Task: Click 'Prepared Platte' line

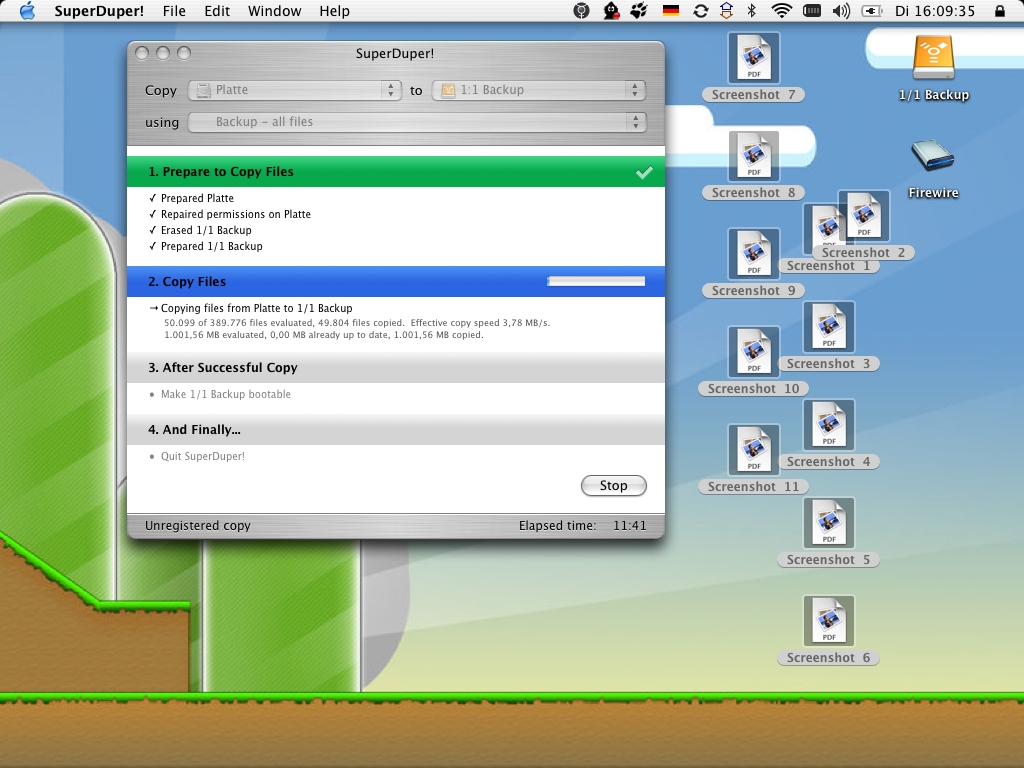Action: tap(197, 198)
